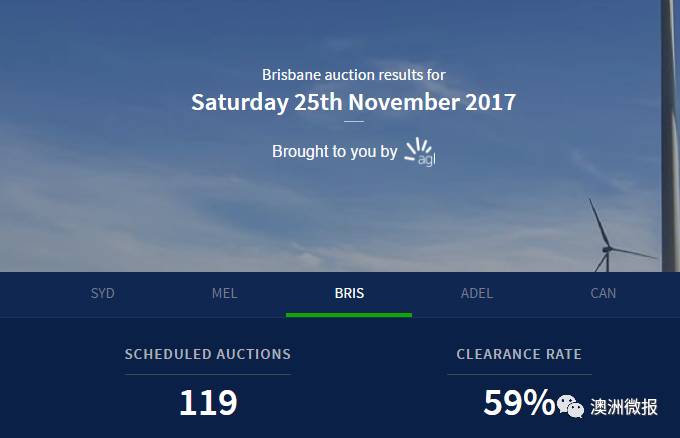Switch to the ADEL city tab
The height and width of the screenshot is (438, 680).
click(x=477, y=294)
